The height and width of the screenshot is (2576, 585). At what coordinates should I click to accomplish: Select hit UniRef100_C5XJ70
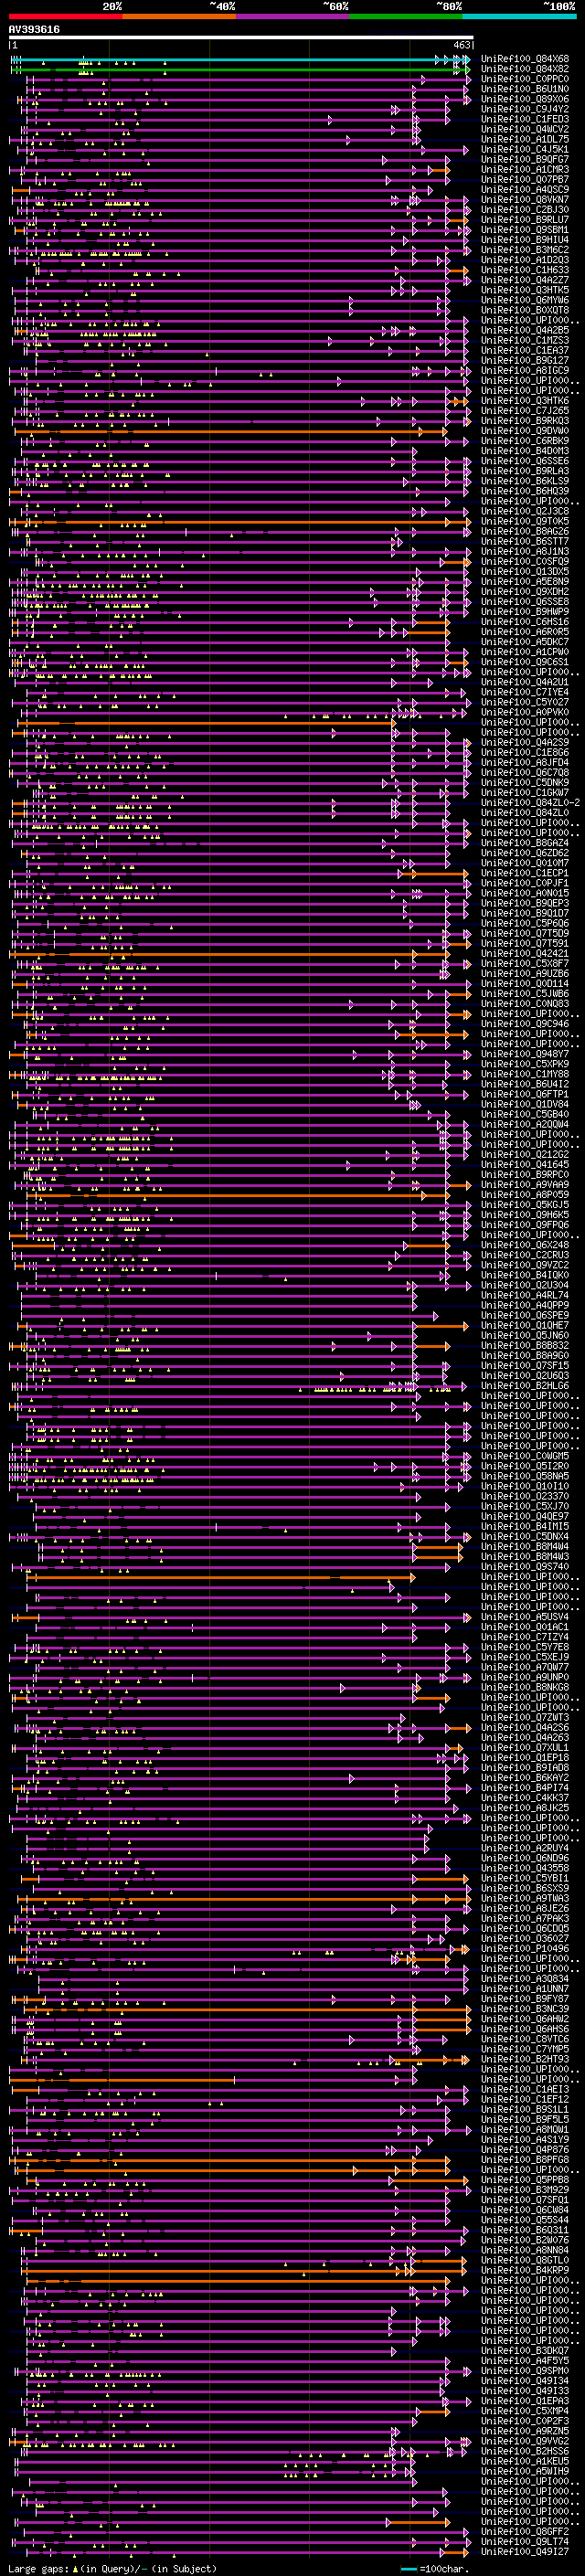(525, 1506)
